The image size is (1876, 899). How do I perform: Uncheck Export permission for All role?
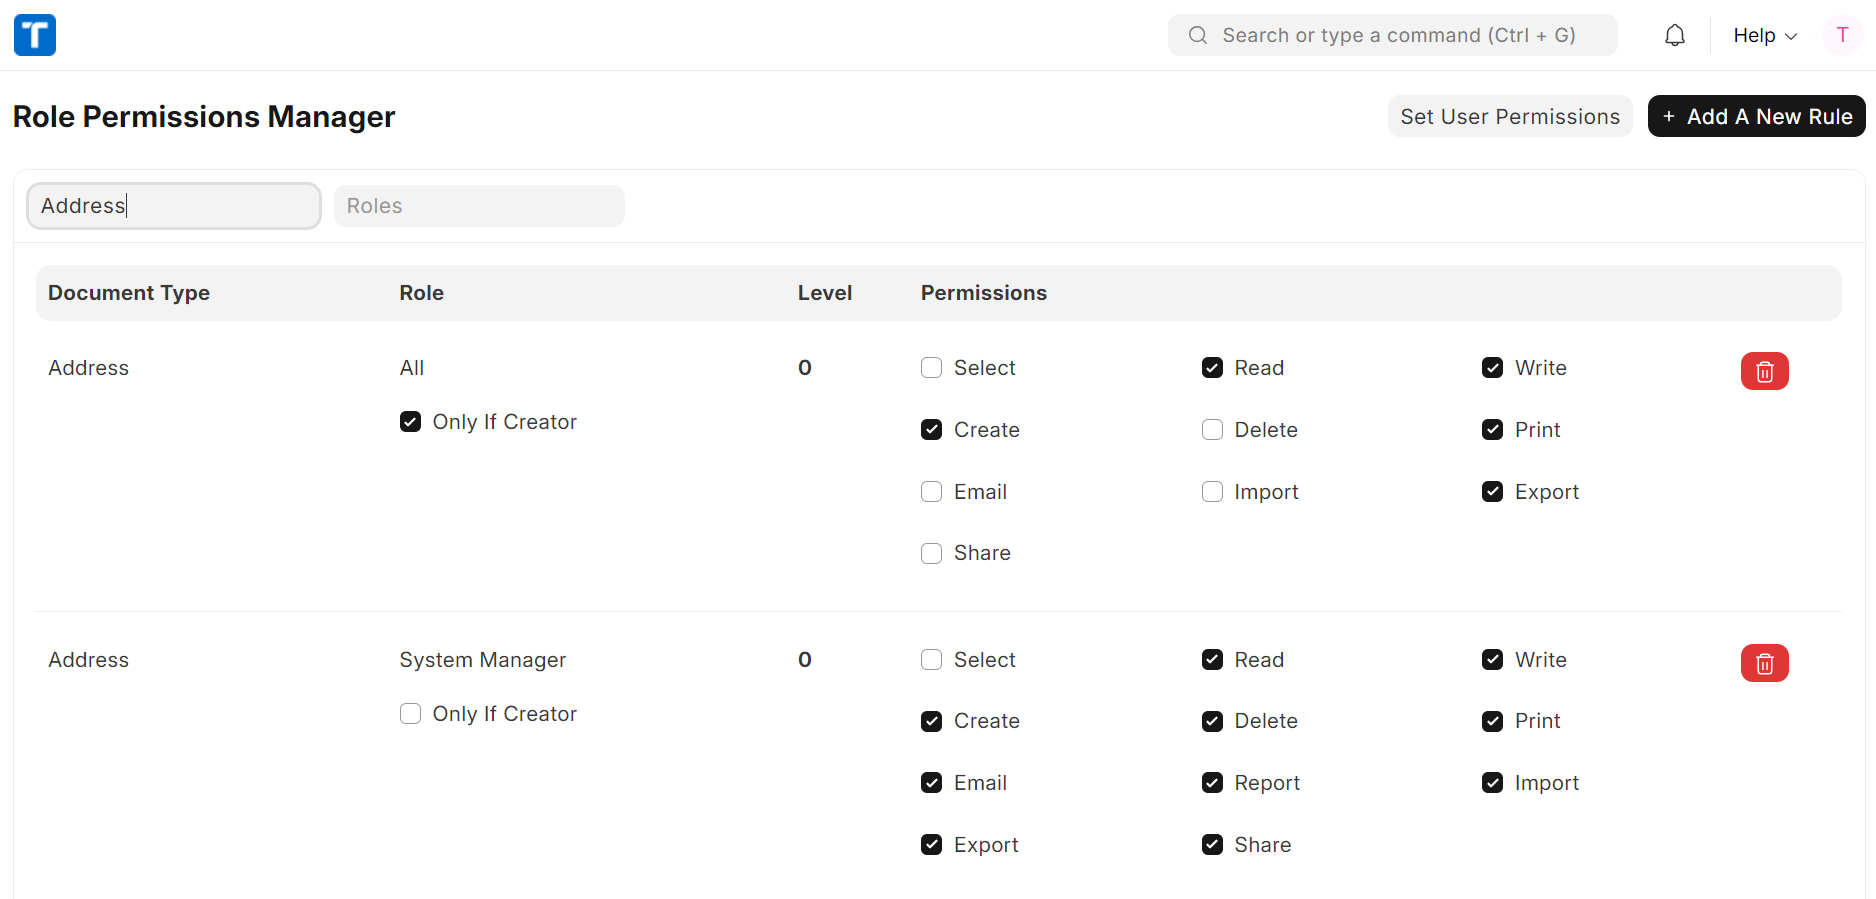point(1492,492)
